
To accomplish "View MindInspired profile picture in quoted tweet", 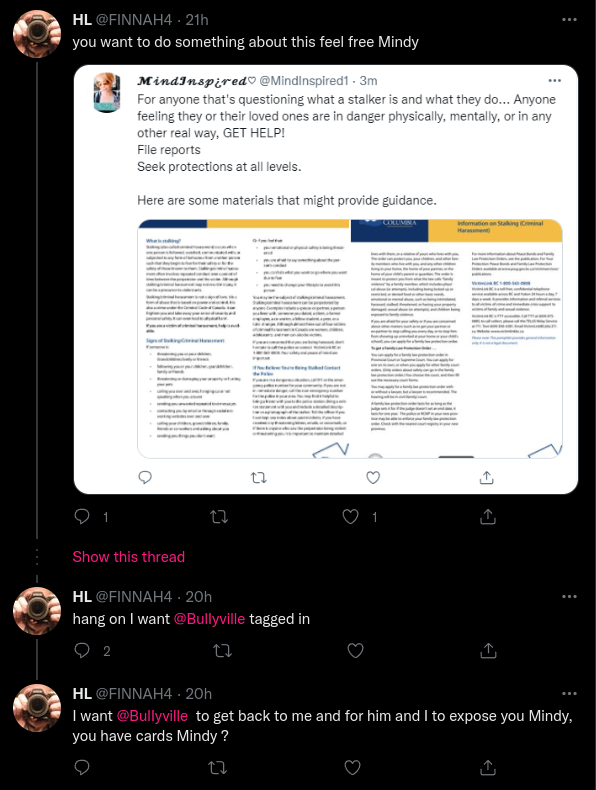I will point(107,92).
